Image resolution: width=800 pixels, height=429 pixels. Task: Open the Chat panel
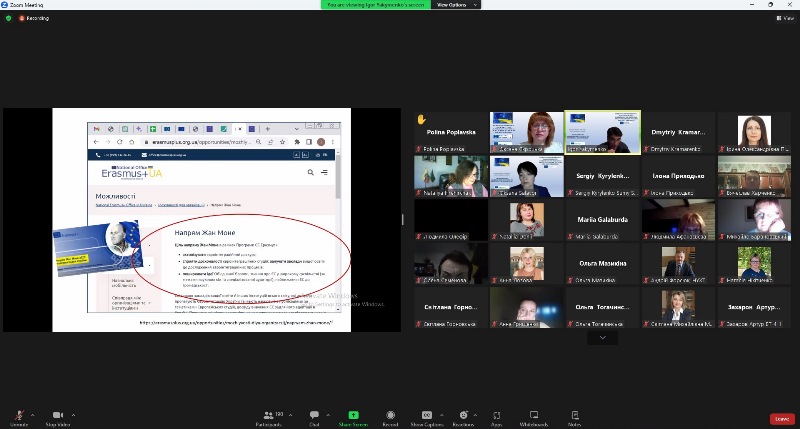(x=314, y=417)
